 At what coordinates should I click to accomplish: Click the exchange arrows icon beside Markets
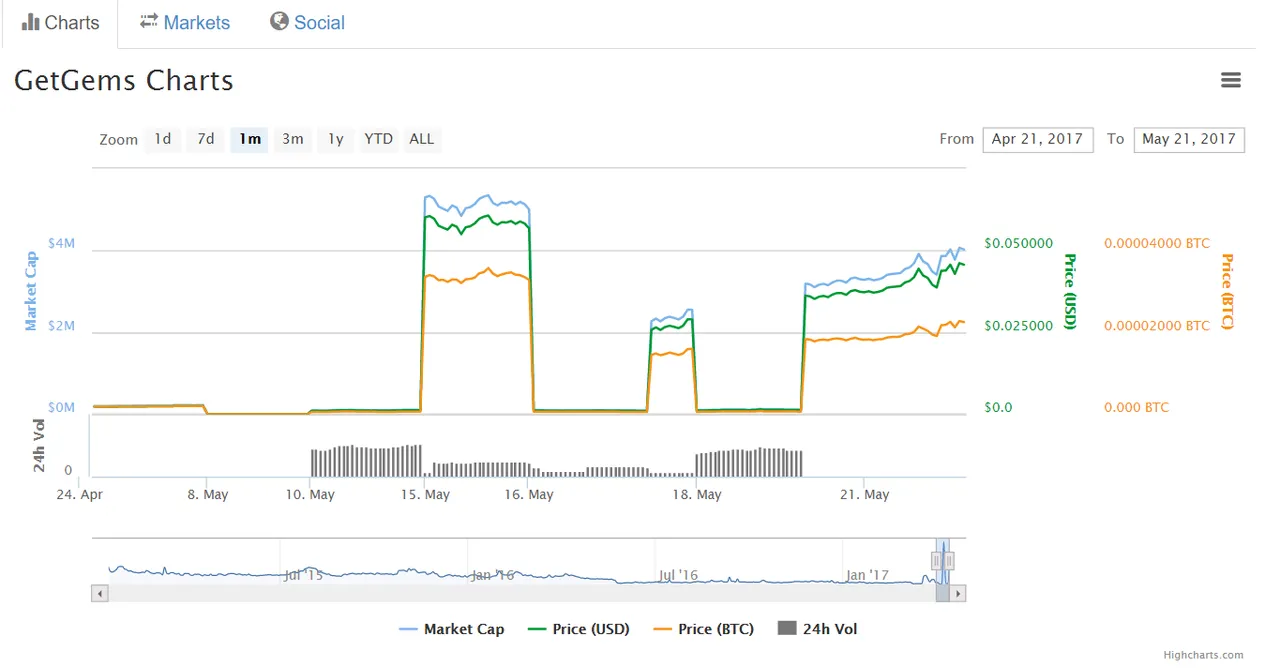[x=149, y=21]
